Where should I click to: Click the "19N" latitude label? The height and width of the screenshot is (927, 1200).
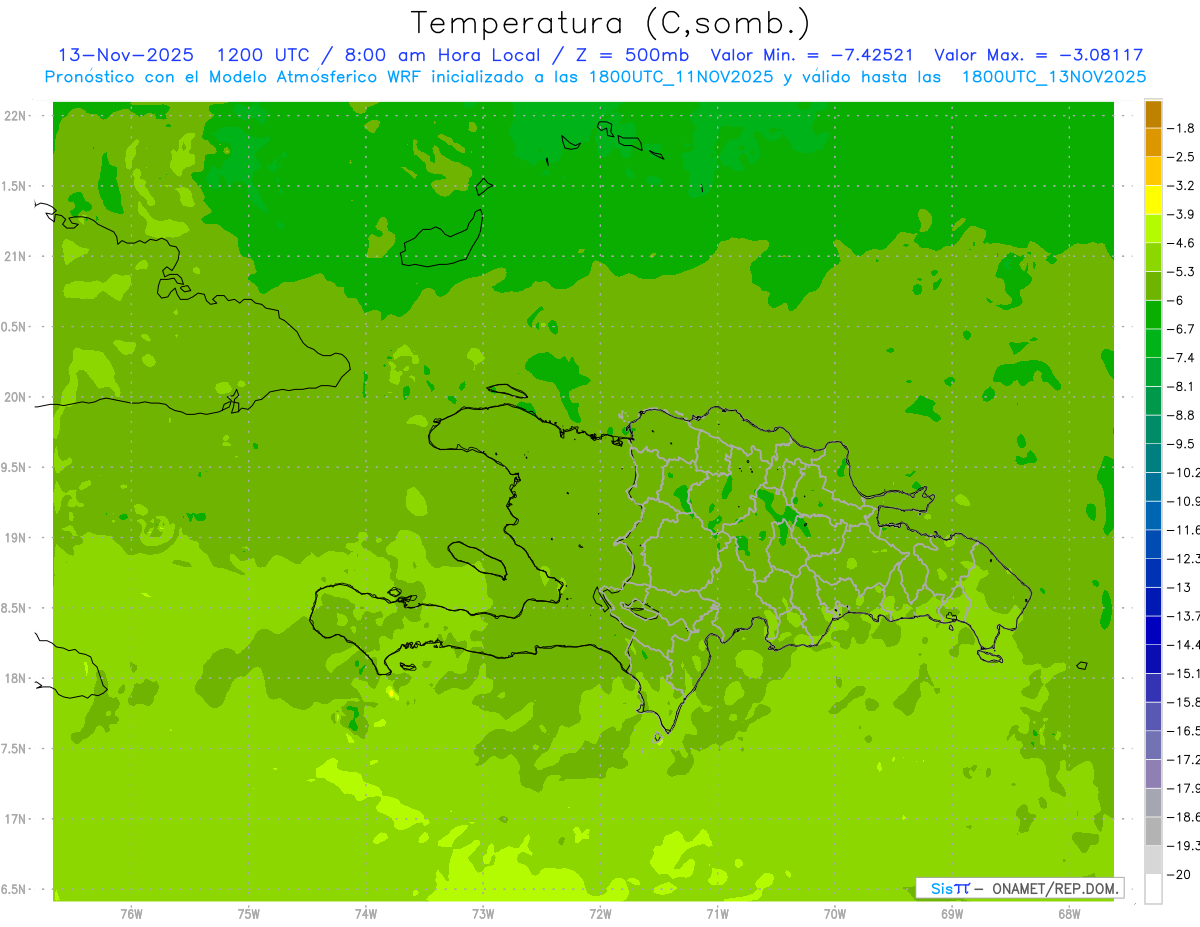(15, 538)
